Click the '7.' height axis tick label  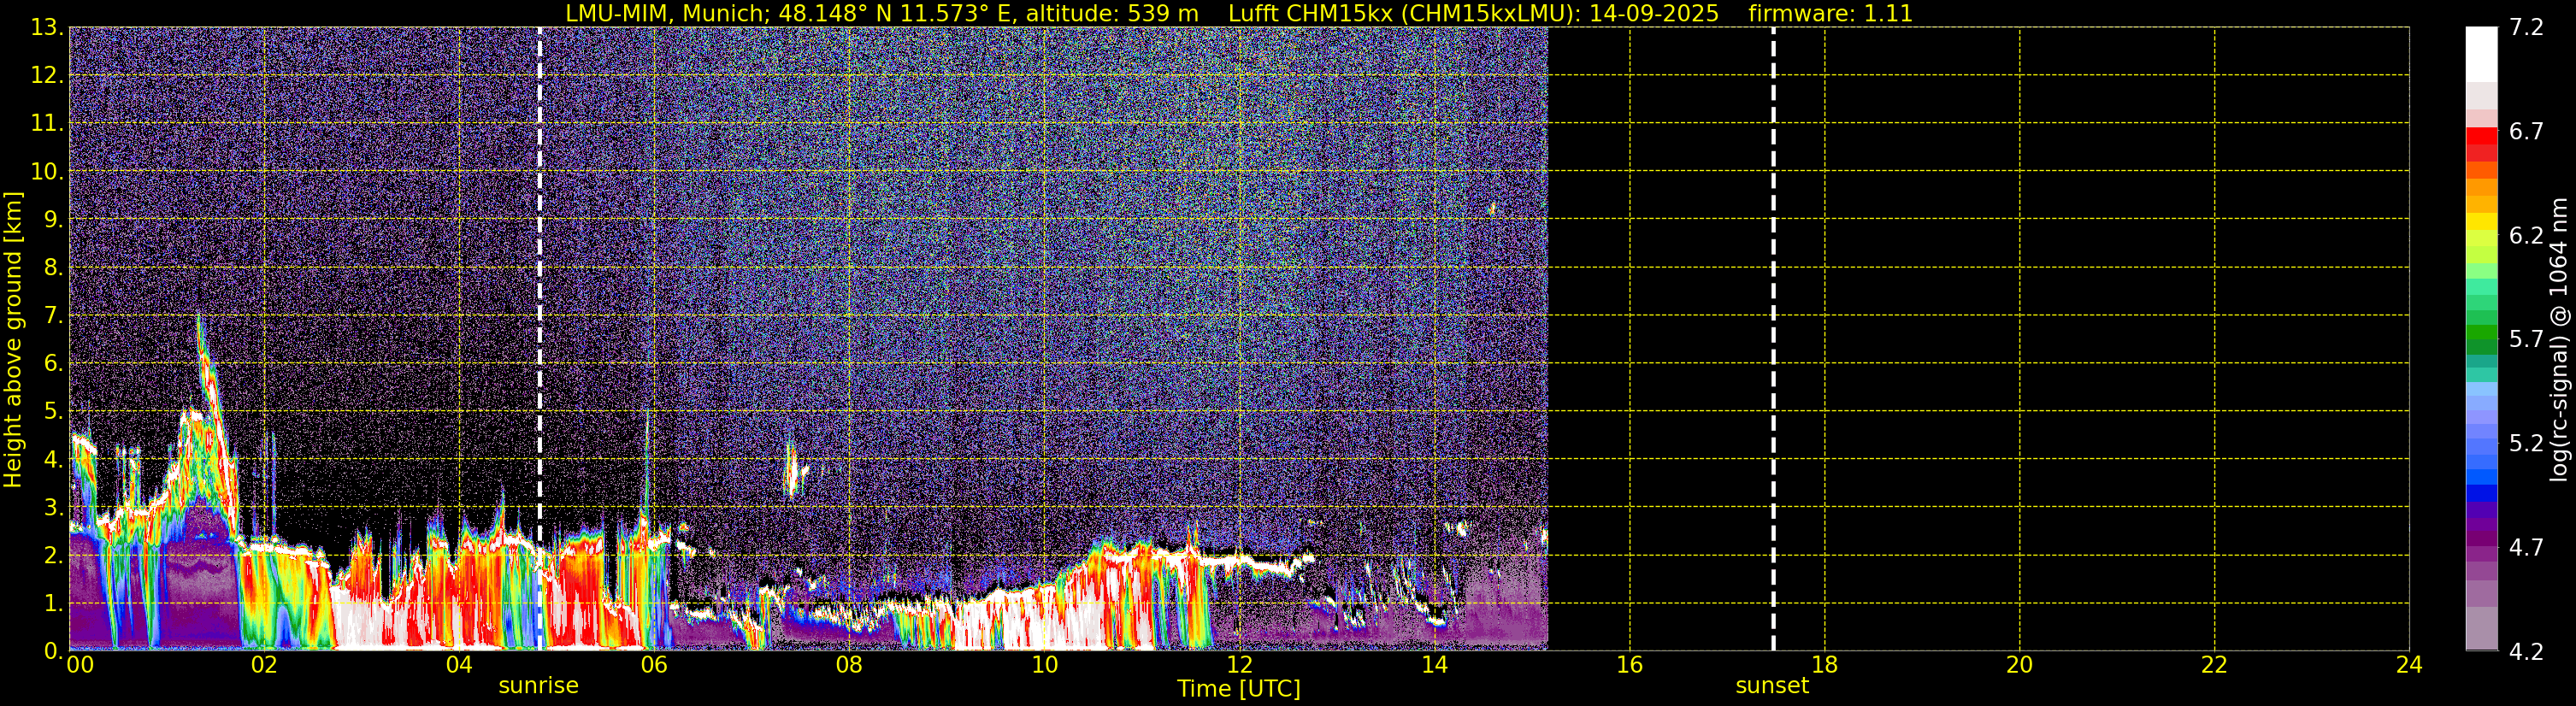point(53,315)
